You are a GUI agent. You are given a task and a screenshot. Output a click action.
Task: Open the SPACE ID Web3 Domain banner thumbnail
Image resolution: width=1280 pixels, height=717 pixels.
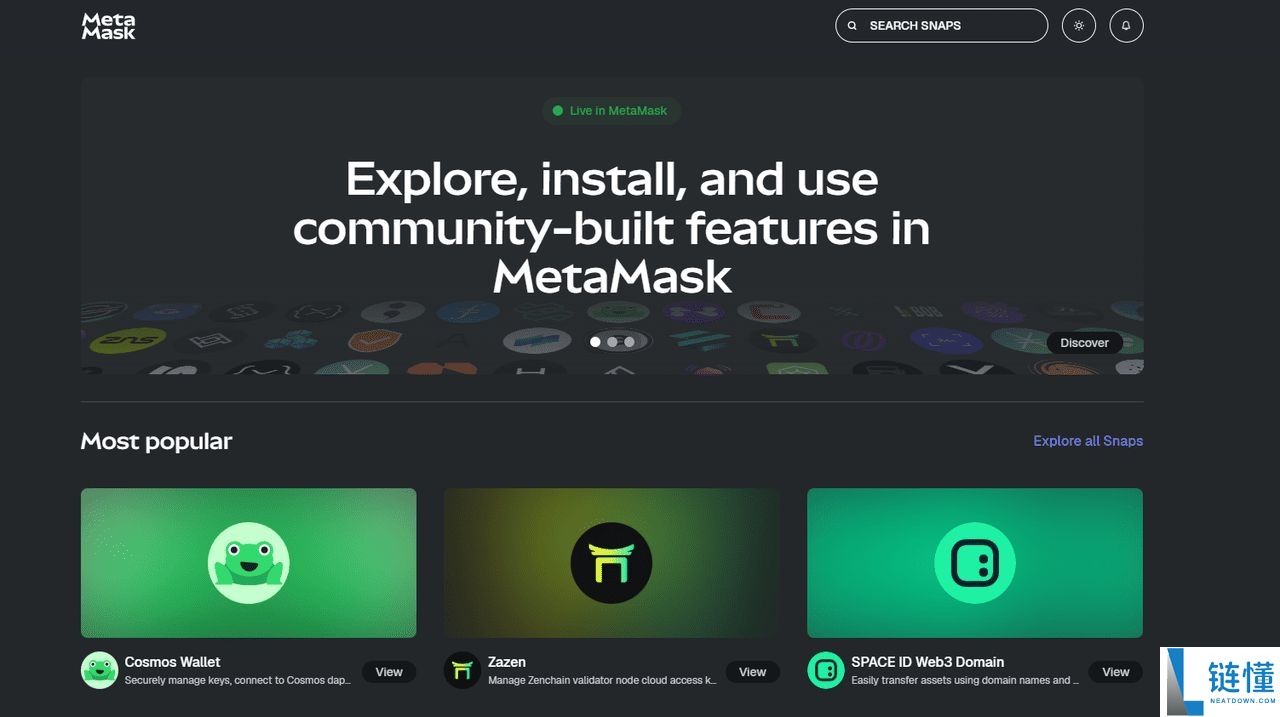975,563
